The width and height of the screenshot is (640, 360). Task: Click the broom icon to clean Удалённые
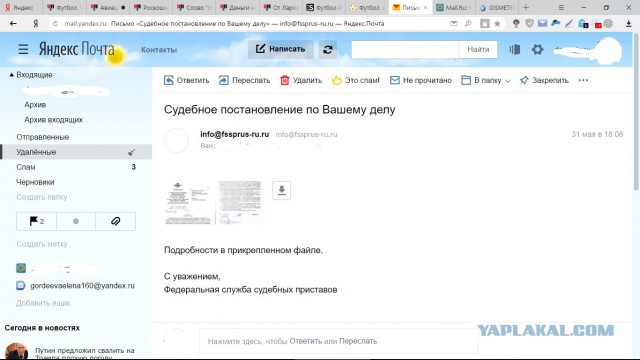tap(131, 152)
